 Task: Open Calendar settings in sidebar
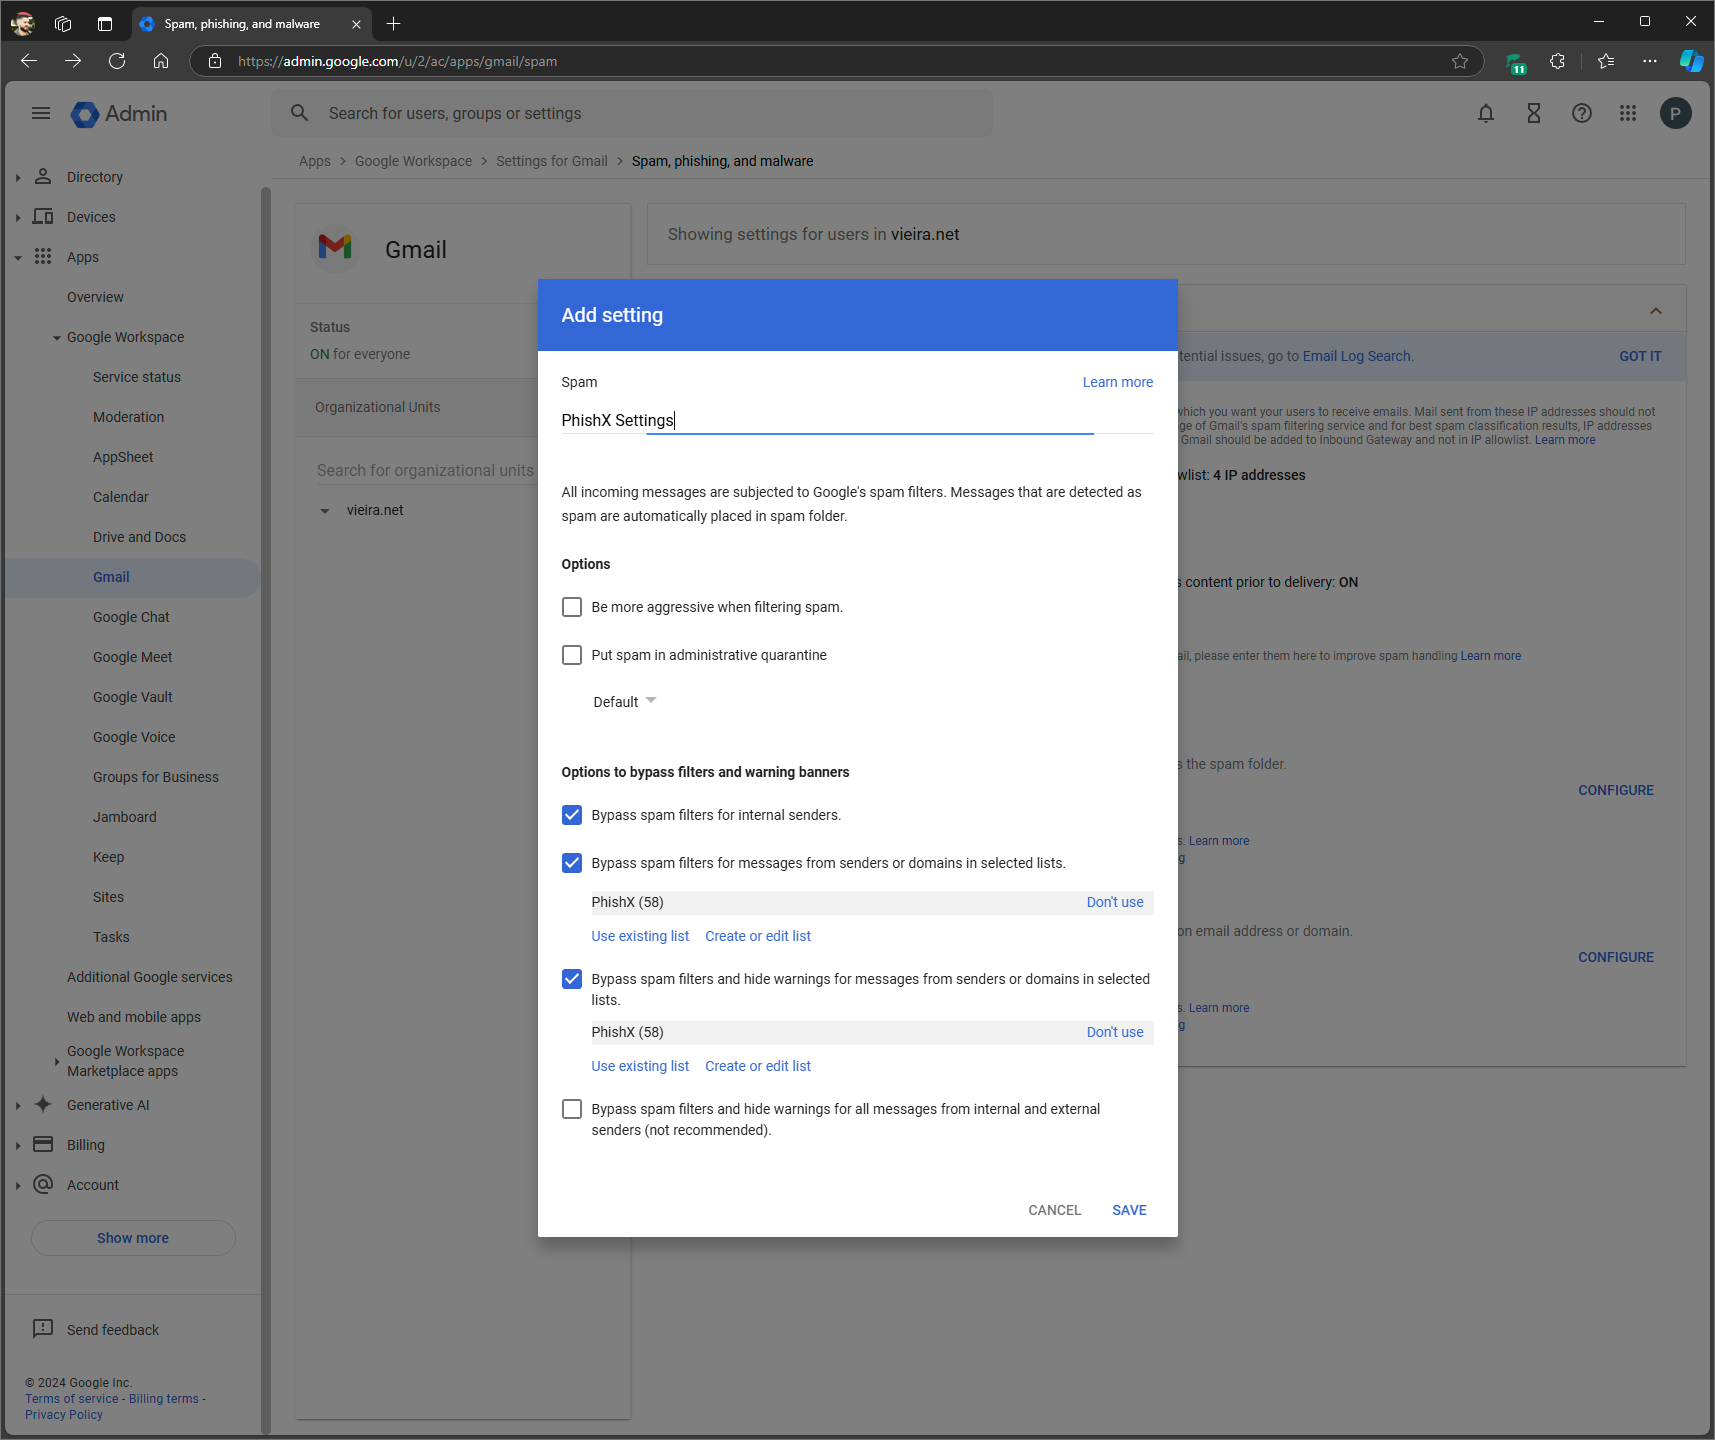click(x=121, y=497)
